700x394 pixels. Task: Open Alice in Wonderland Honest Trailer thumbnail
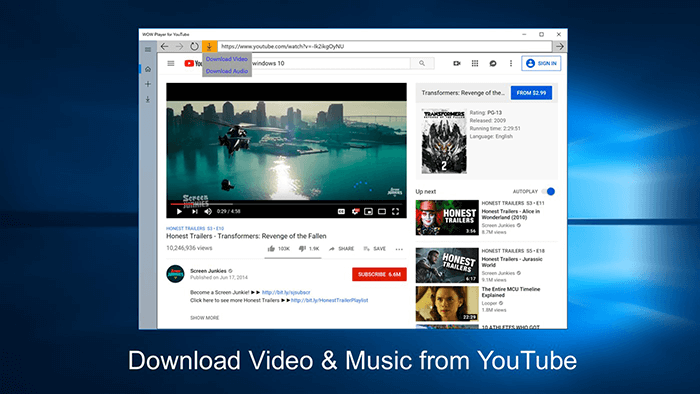pos(447,218)
